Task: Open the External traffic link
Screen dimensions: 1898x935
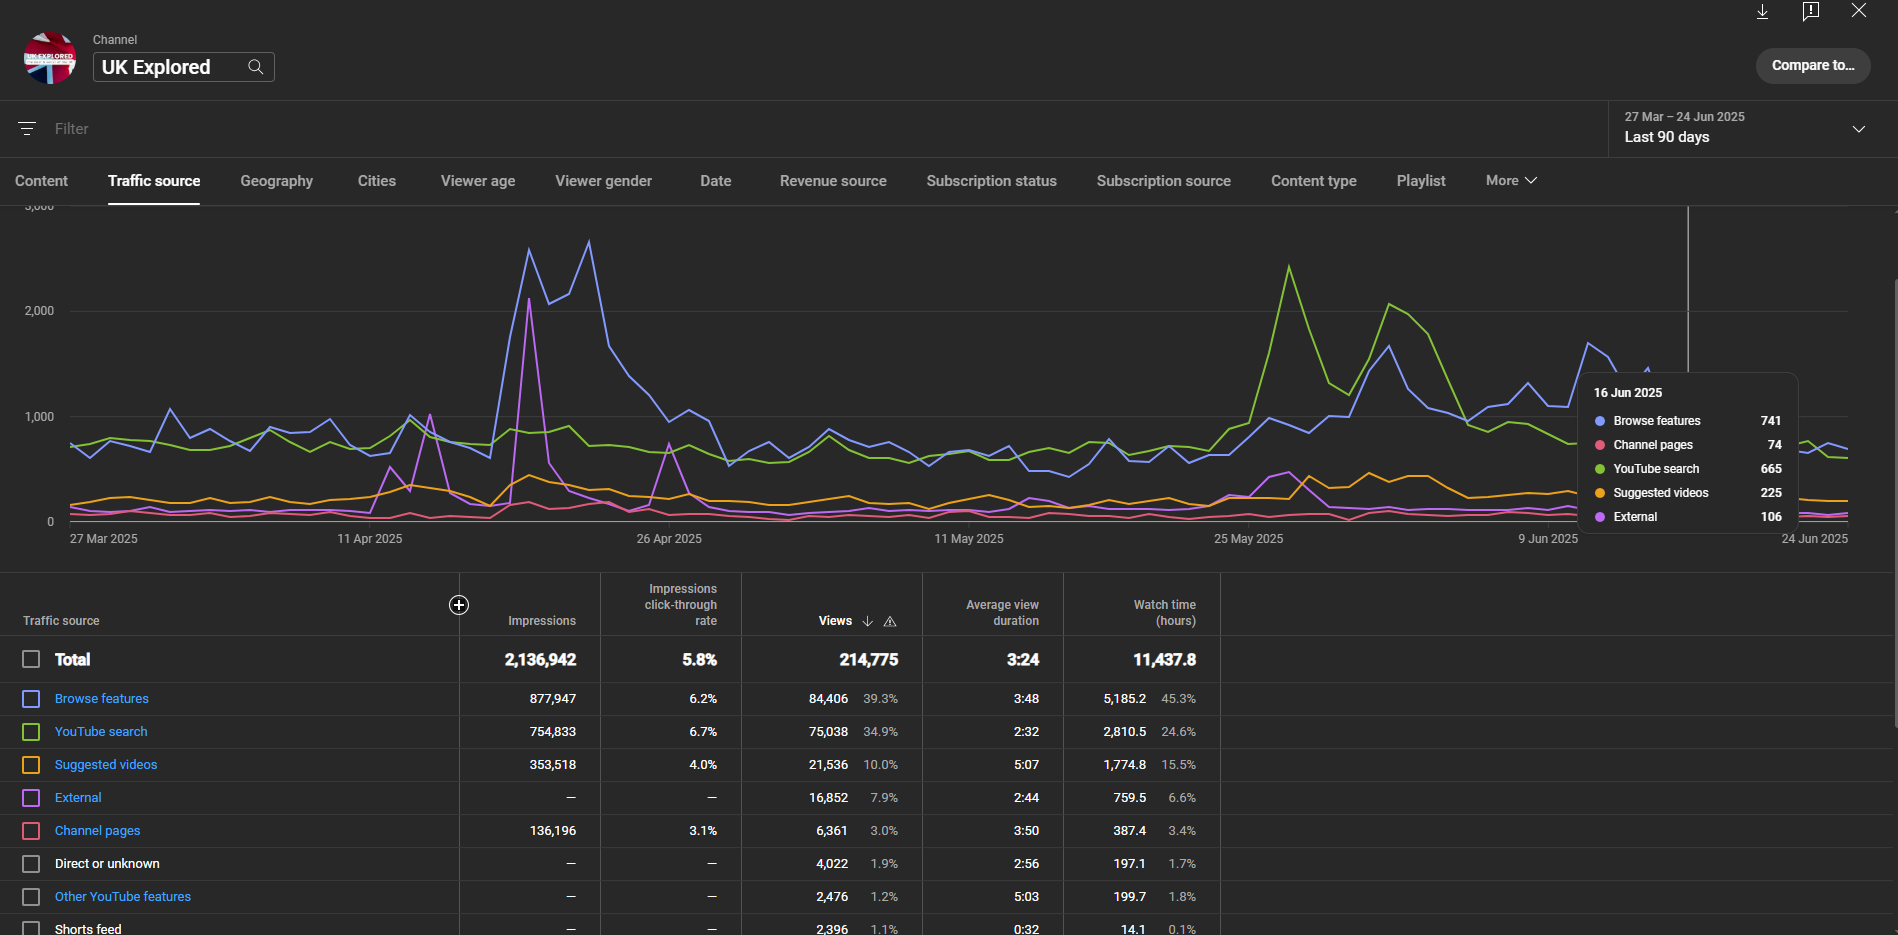Action: point(78,798)
